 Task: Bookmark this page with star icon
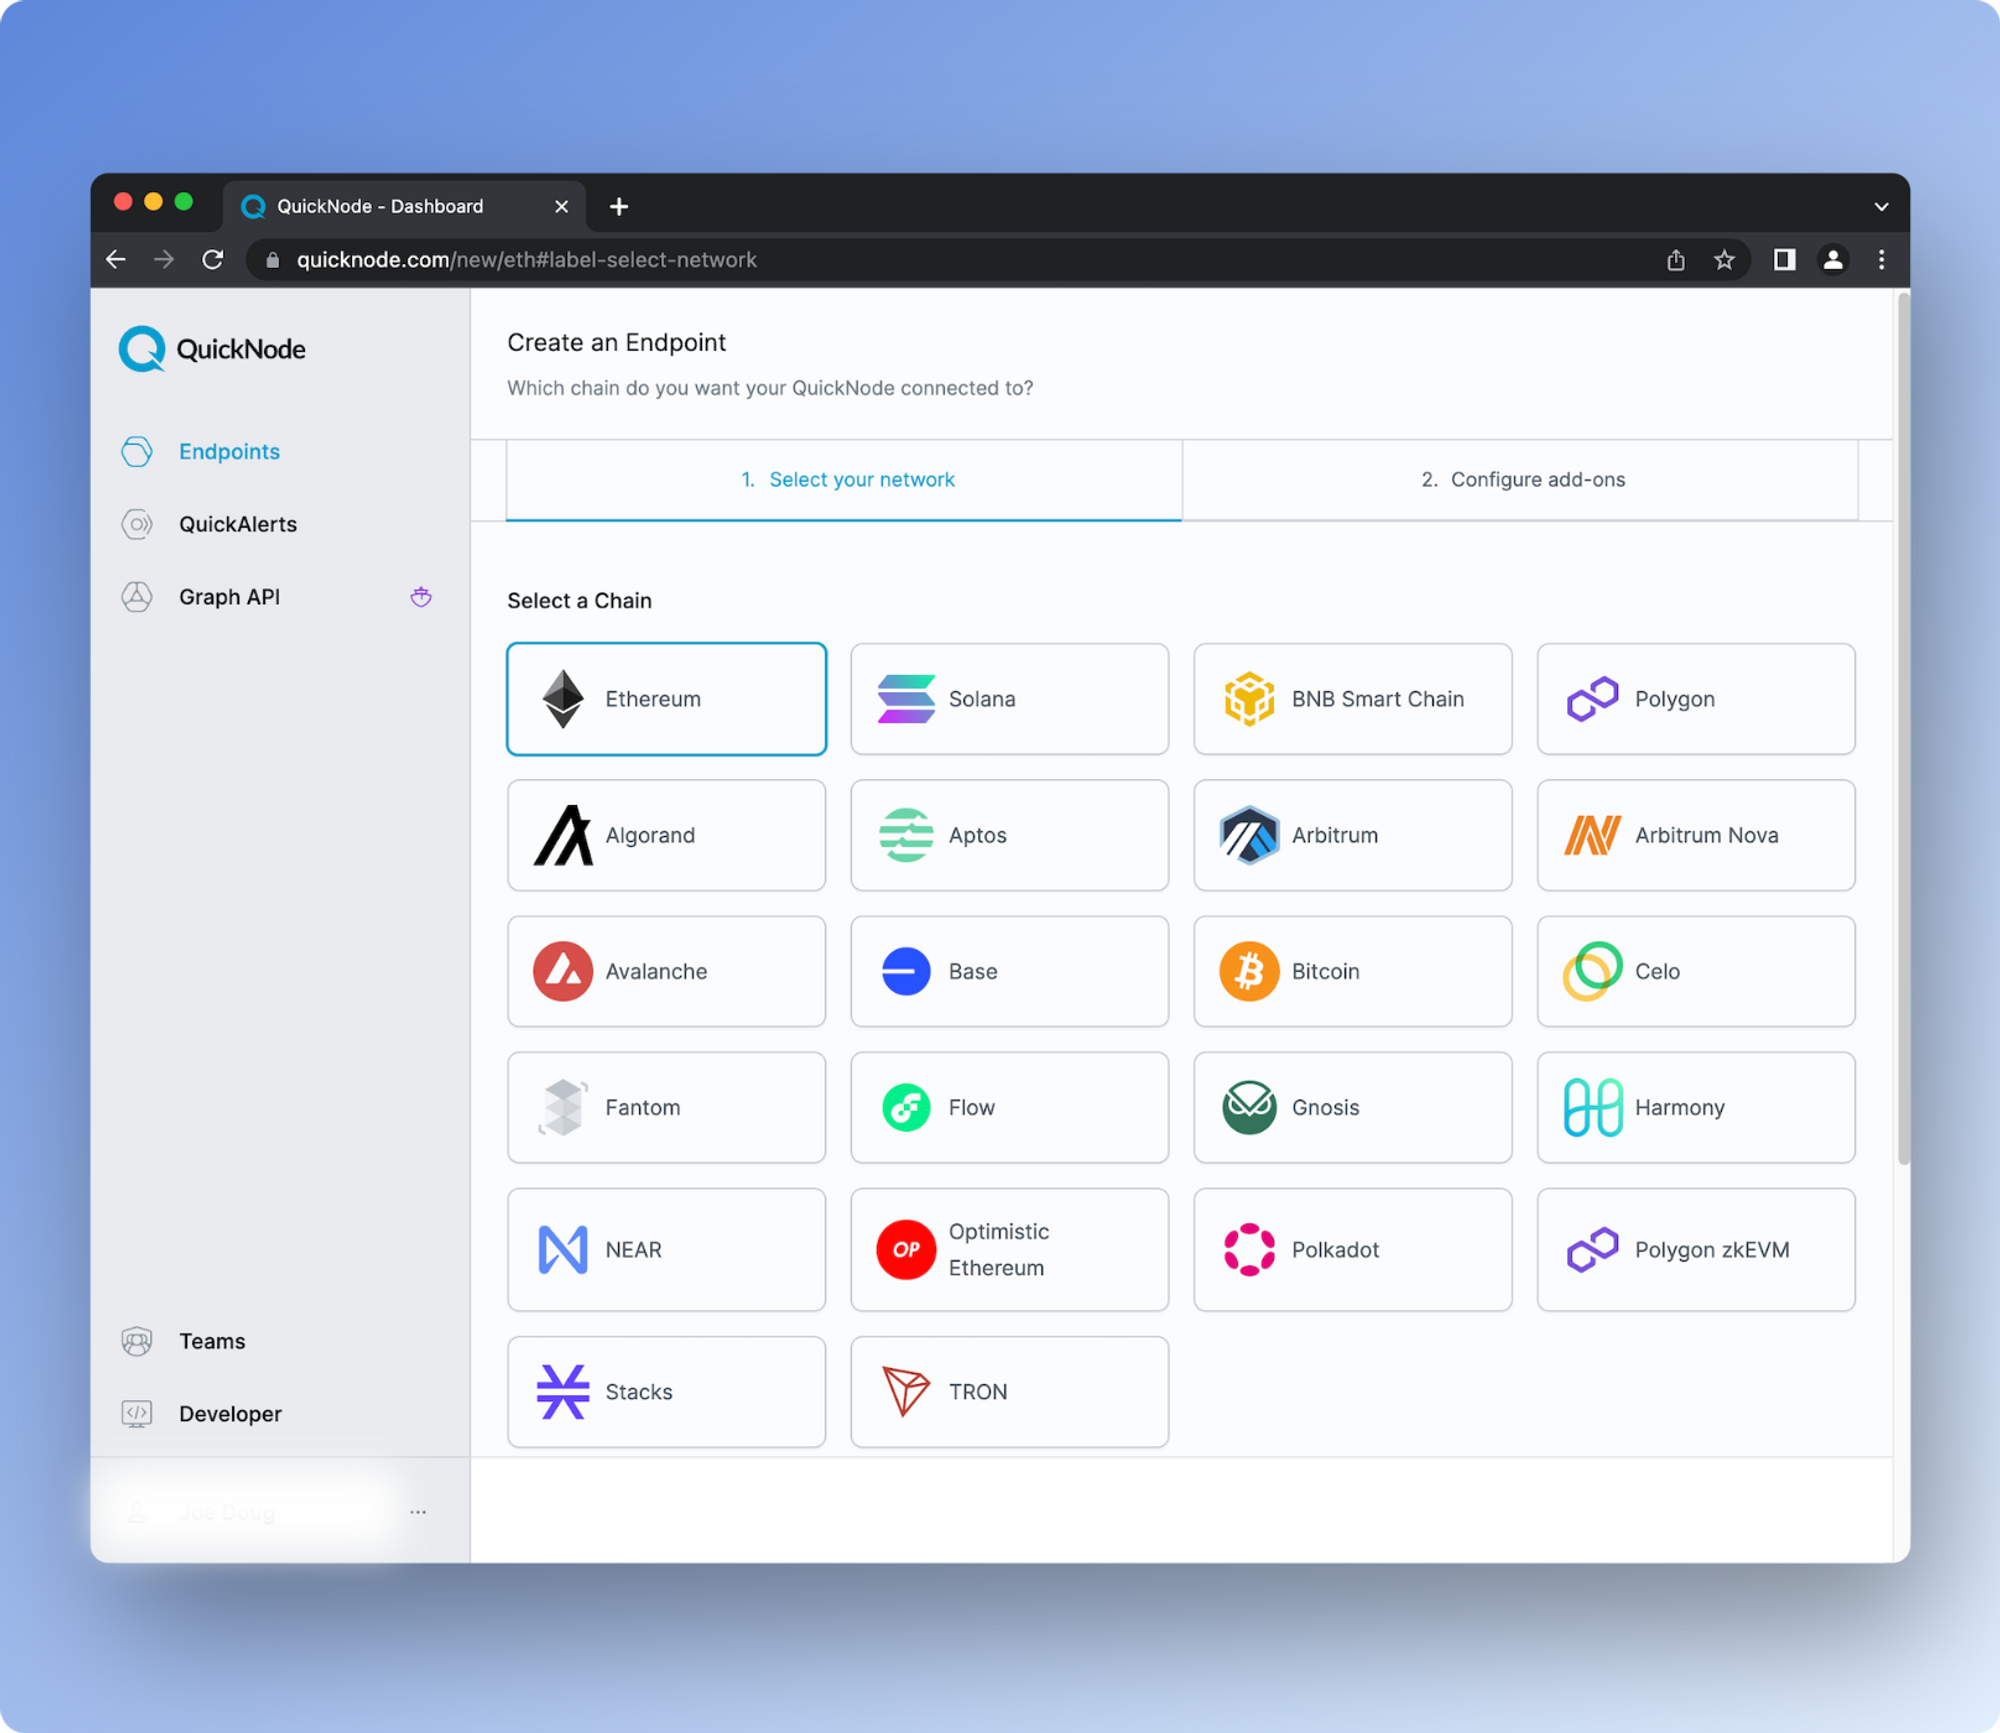click(x=1724, y=260)
